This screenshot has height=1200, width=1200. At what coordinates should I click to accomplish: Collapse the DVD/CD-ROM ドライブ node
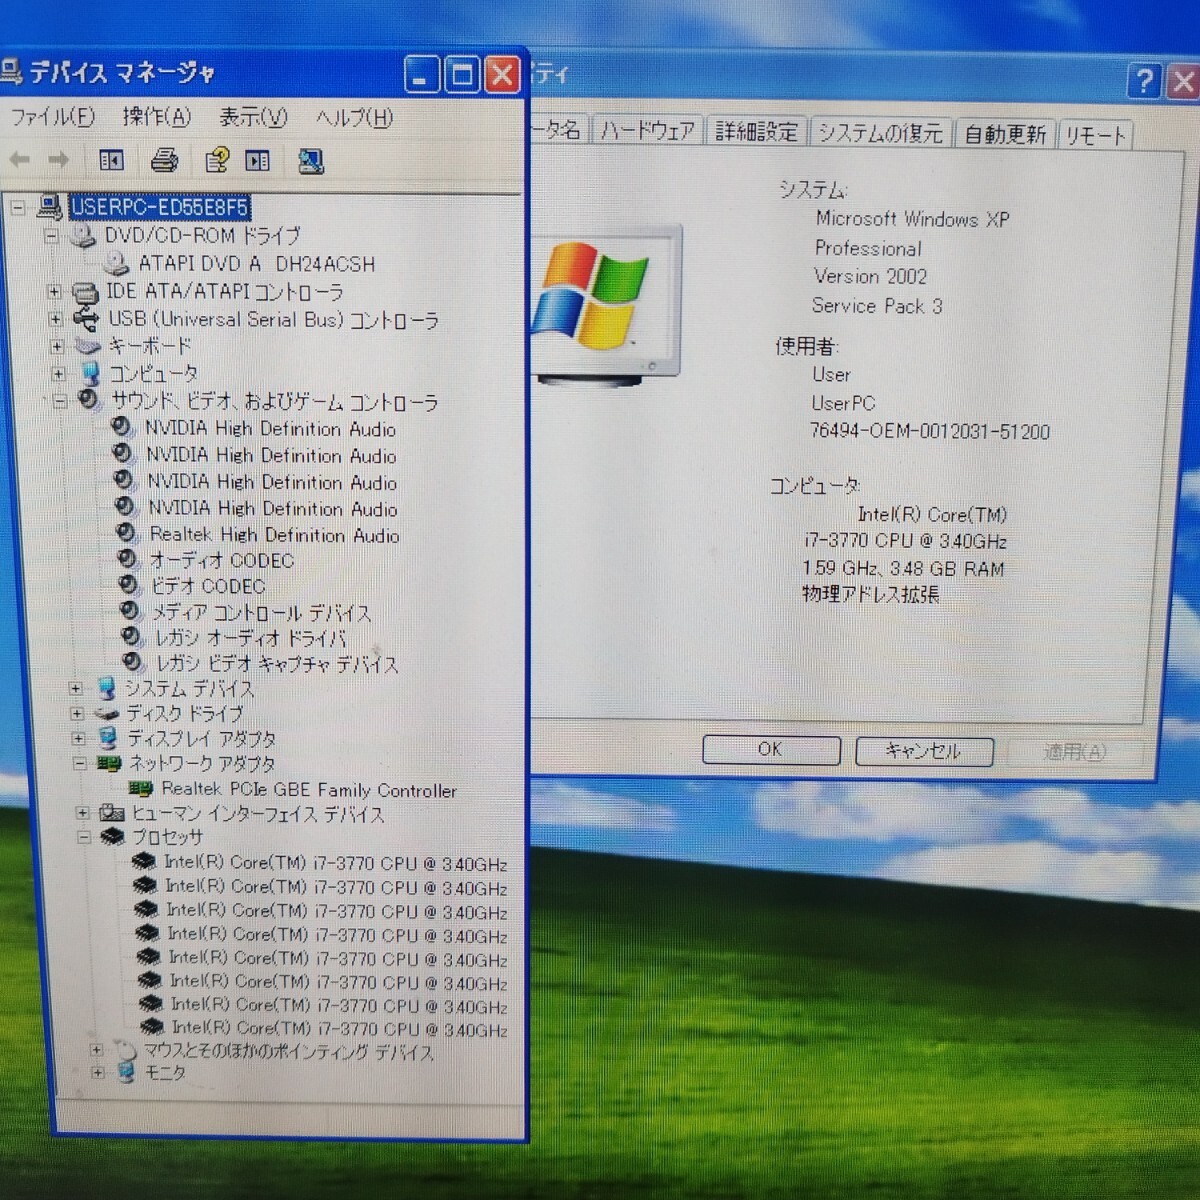tap(51, 237)
